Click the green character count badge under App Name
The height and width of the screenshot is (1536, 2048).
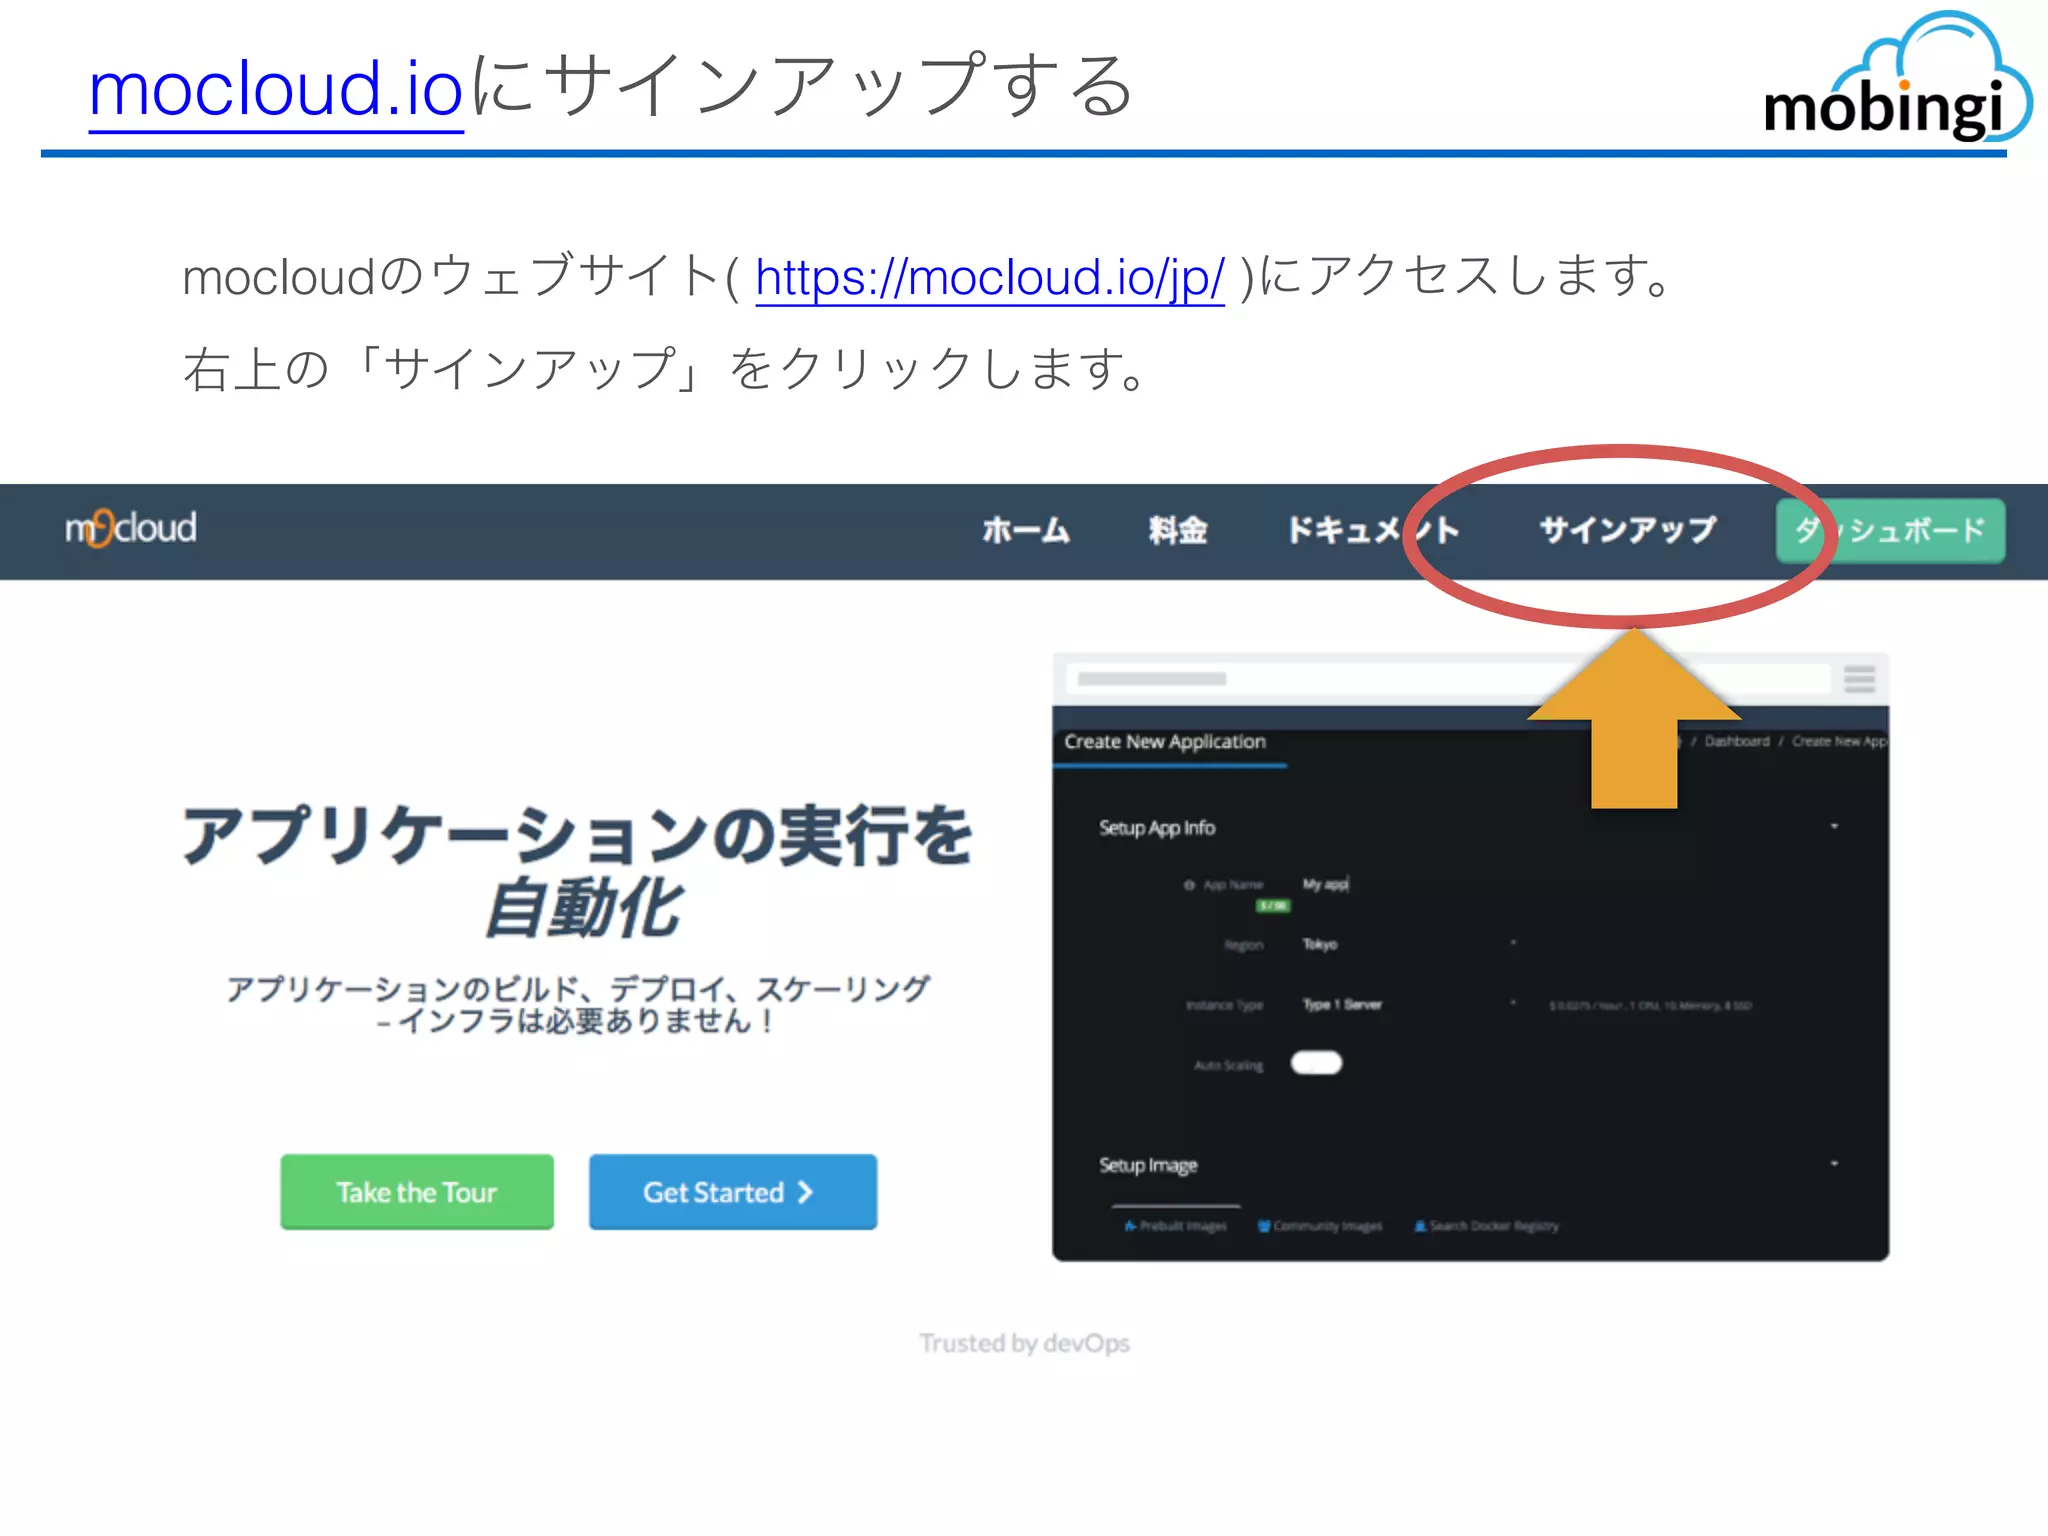(x=1273, y=906)
